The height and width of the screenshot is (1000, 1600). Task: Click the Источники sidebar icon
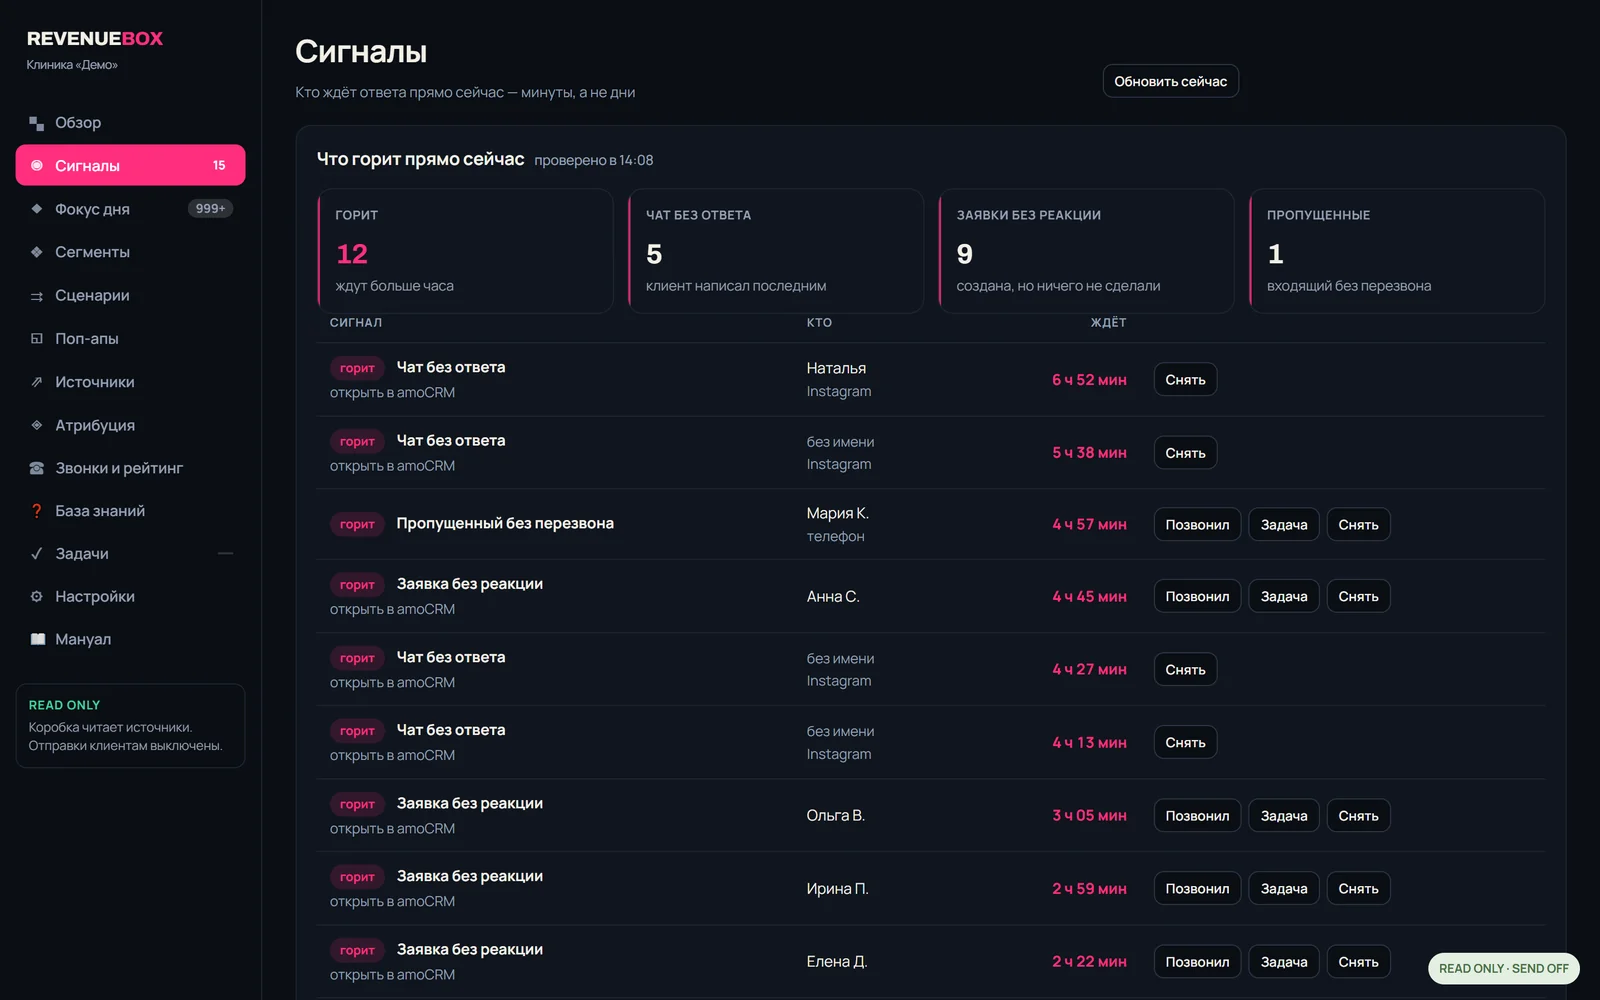click(x=37, y=382)
